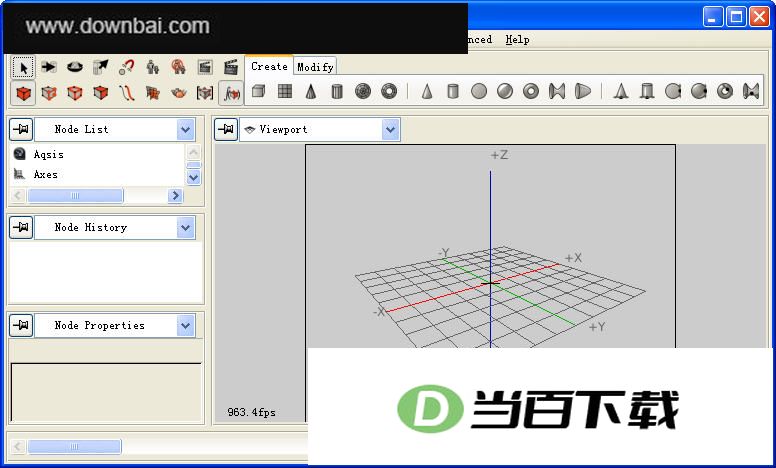This screenshot has width=776, height=468.
Task: Click the Aqsis render engine icon
Action: (20, 154)
